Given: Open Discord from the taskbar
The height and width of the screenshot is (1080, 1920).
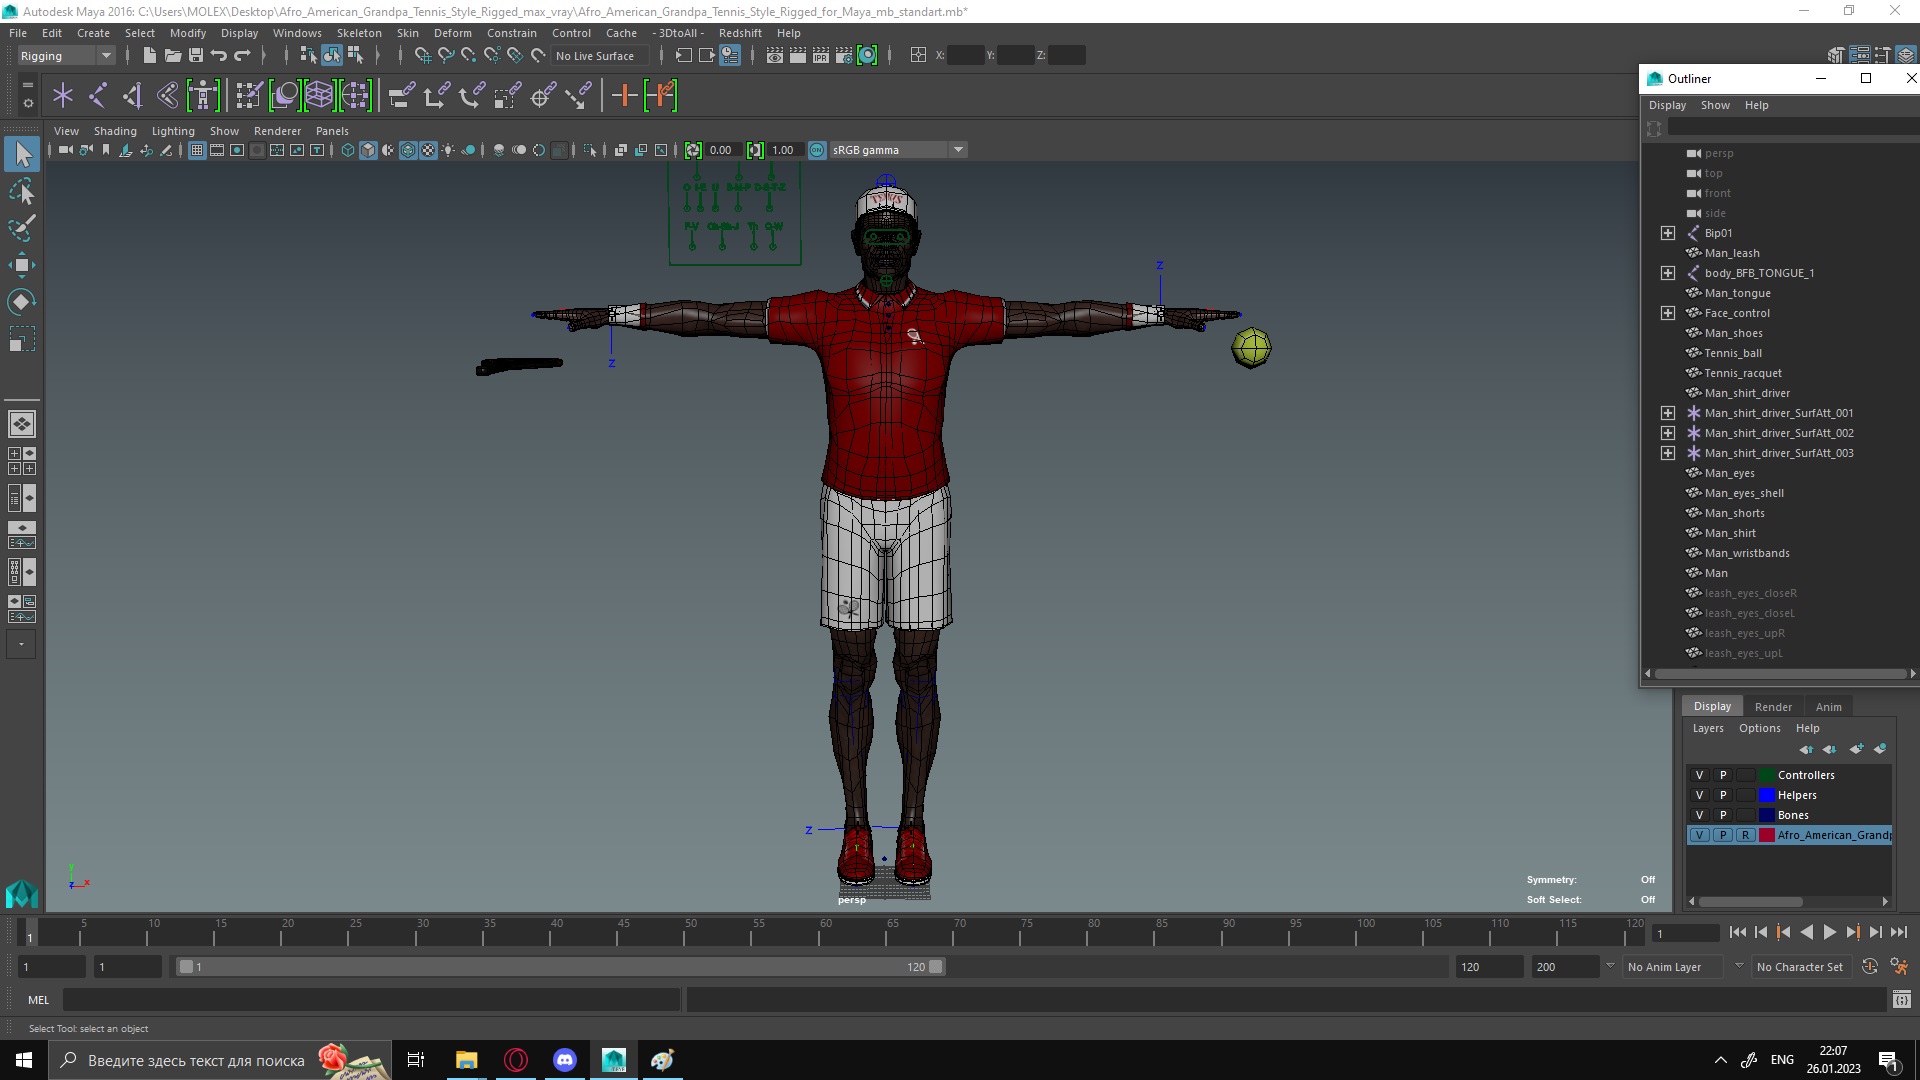Looking at the screenshot, I should pyautogui.click(x=565, y=1060).
